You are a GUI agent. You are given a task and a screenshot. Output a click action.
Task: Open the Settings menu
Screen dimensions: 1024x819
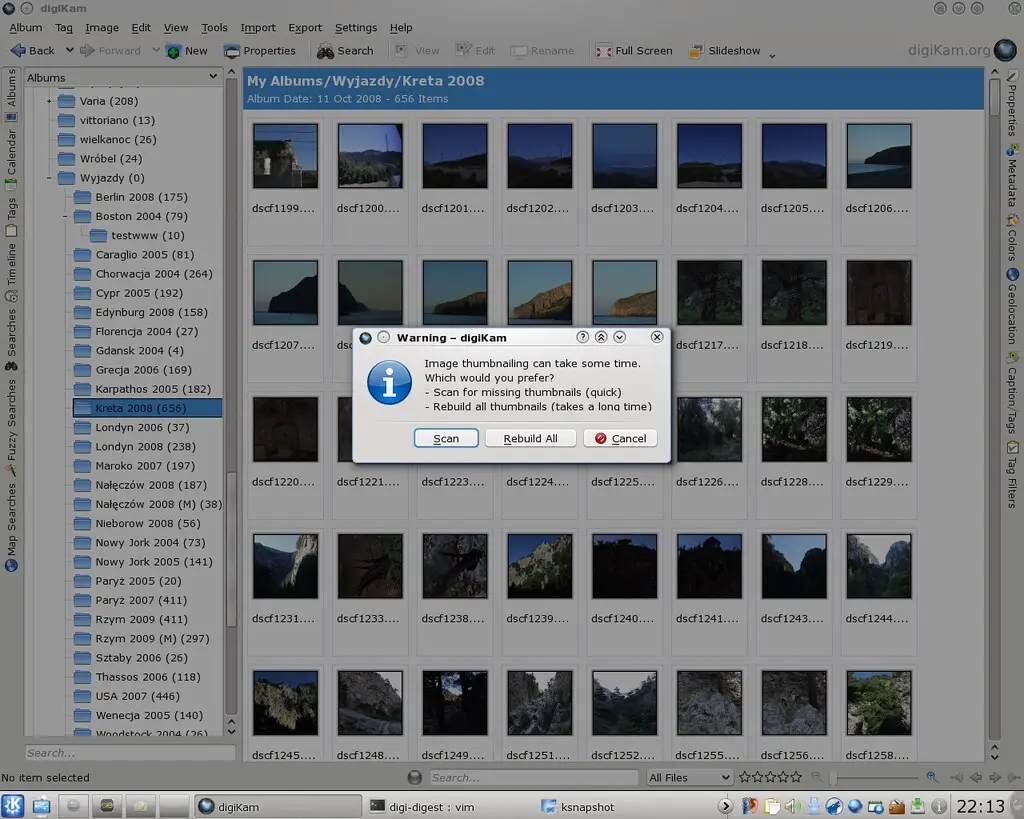[355, 28]
